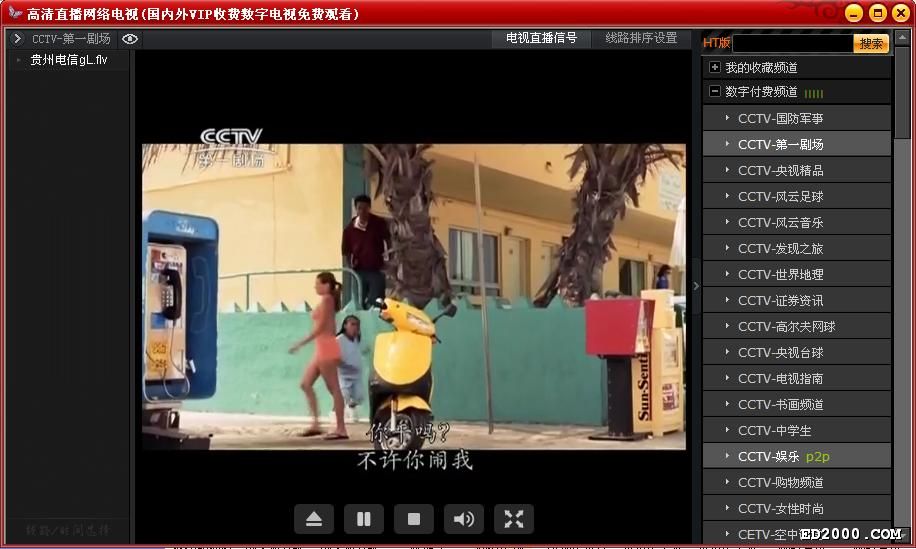
Task: Stop the video playback
Action: coord(414,519)
